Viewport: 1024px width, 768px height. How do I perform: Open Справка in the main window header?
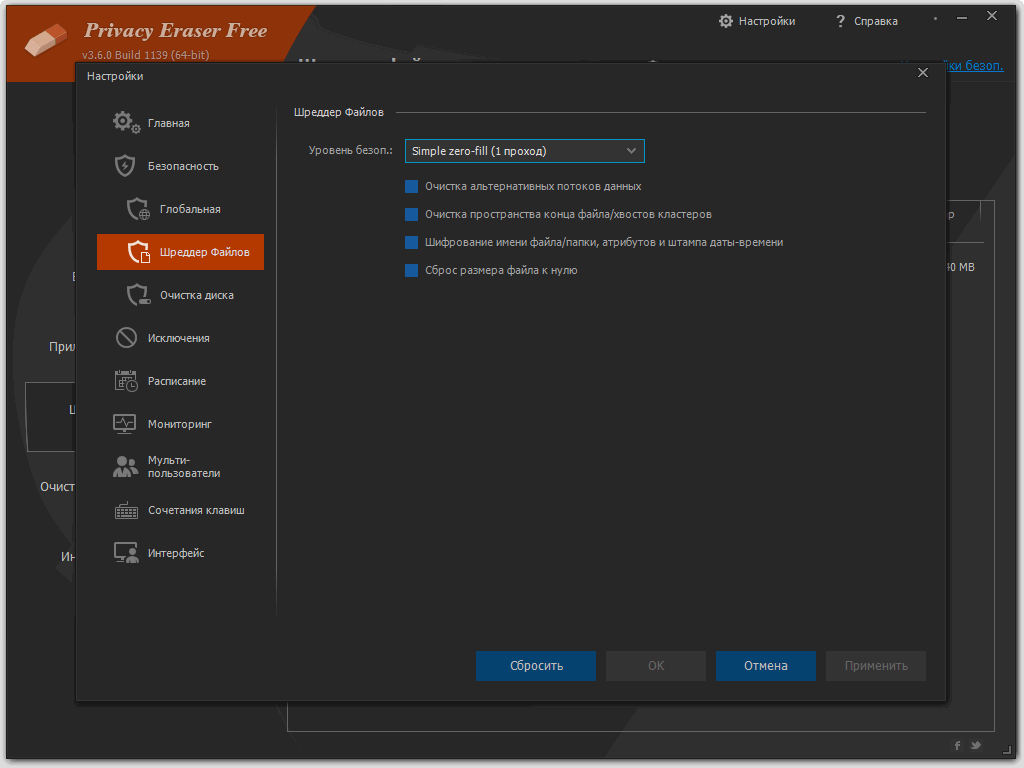click(867, 21)
